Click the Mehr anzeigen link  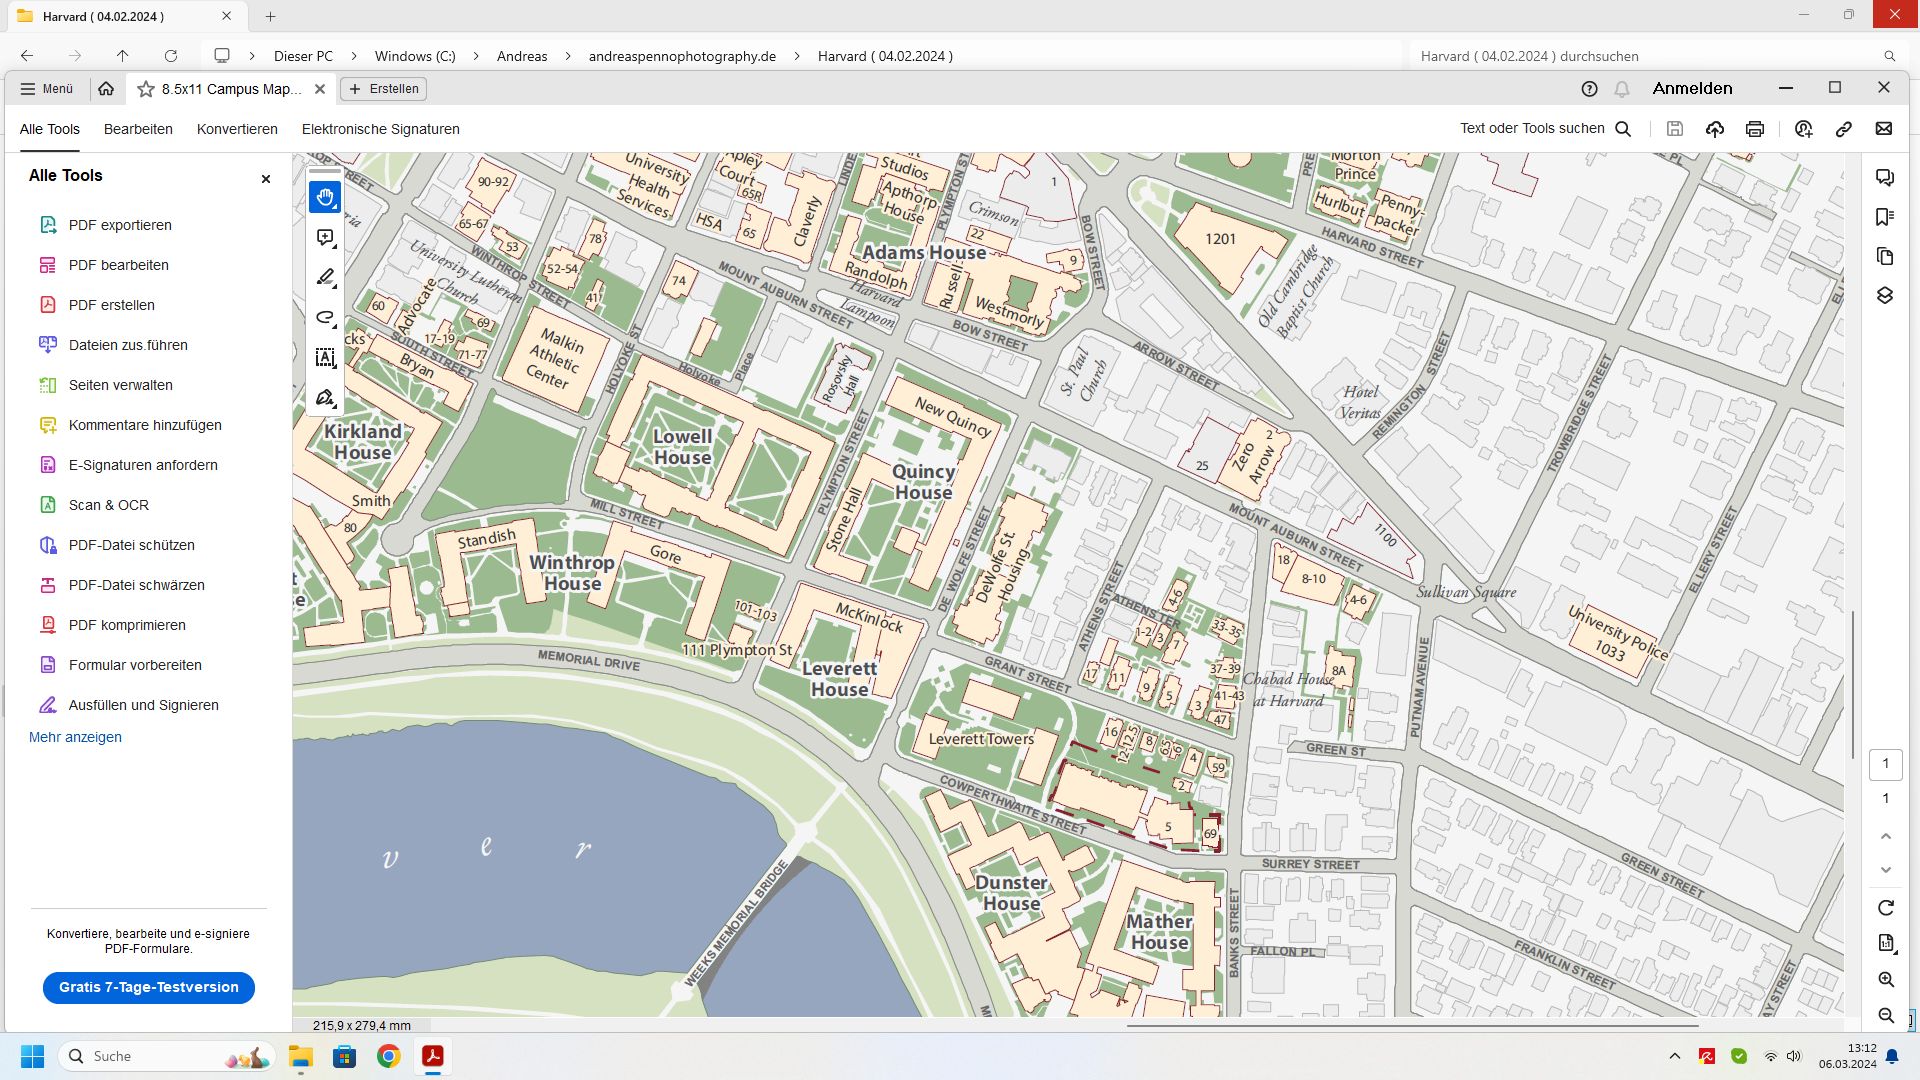[75, 737]
